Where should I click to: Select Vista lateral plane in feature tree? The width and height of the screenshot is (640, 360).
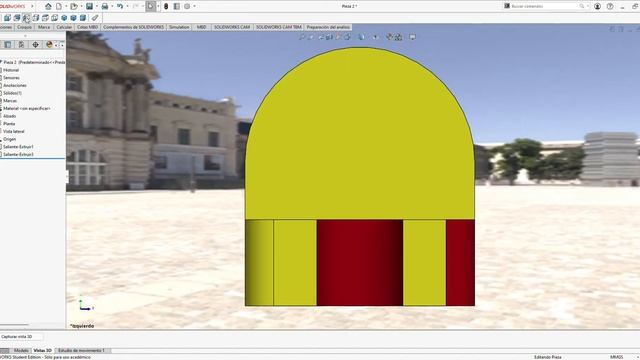14,131
